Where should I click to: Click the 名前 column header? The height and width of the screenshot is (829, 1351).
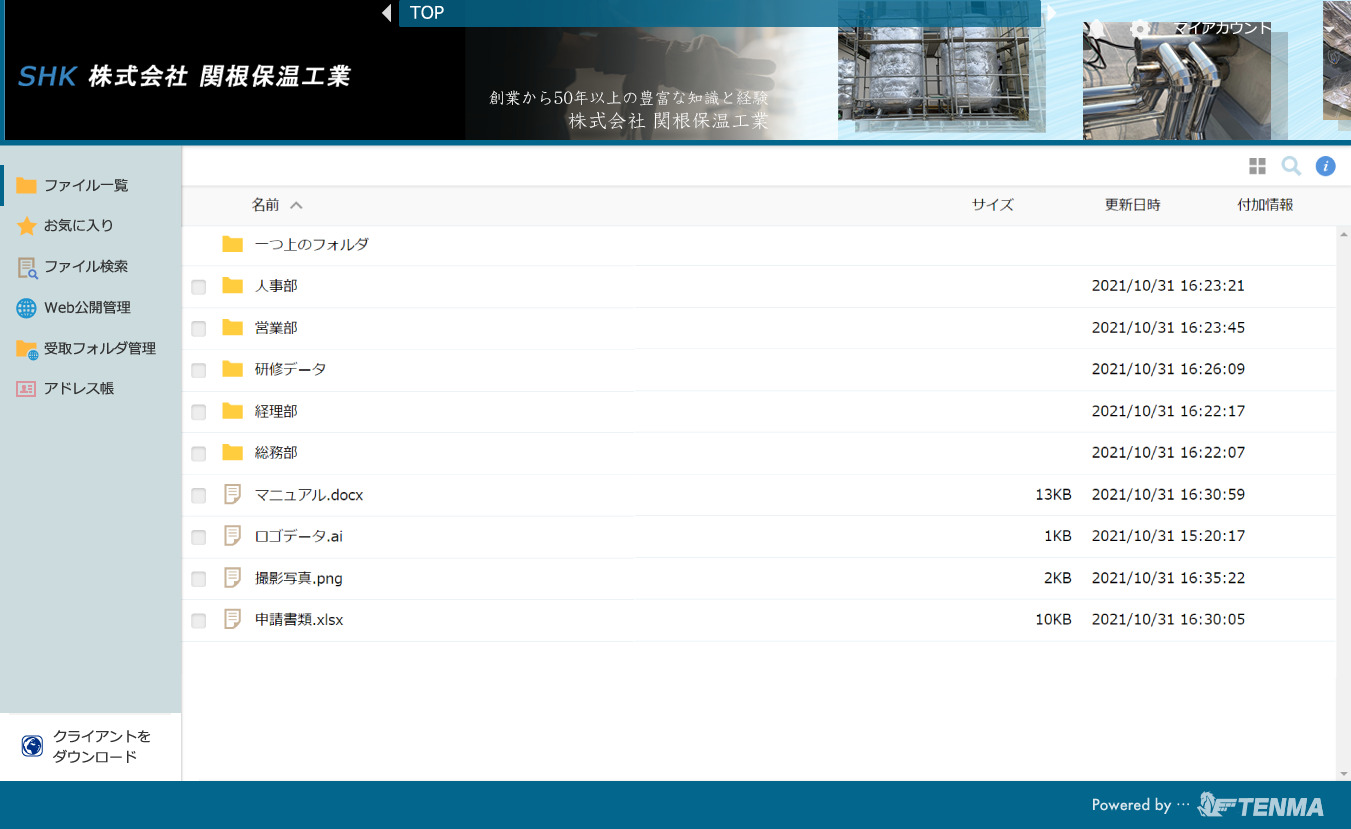coord(266,205)
